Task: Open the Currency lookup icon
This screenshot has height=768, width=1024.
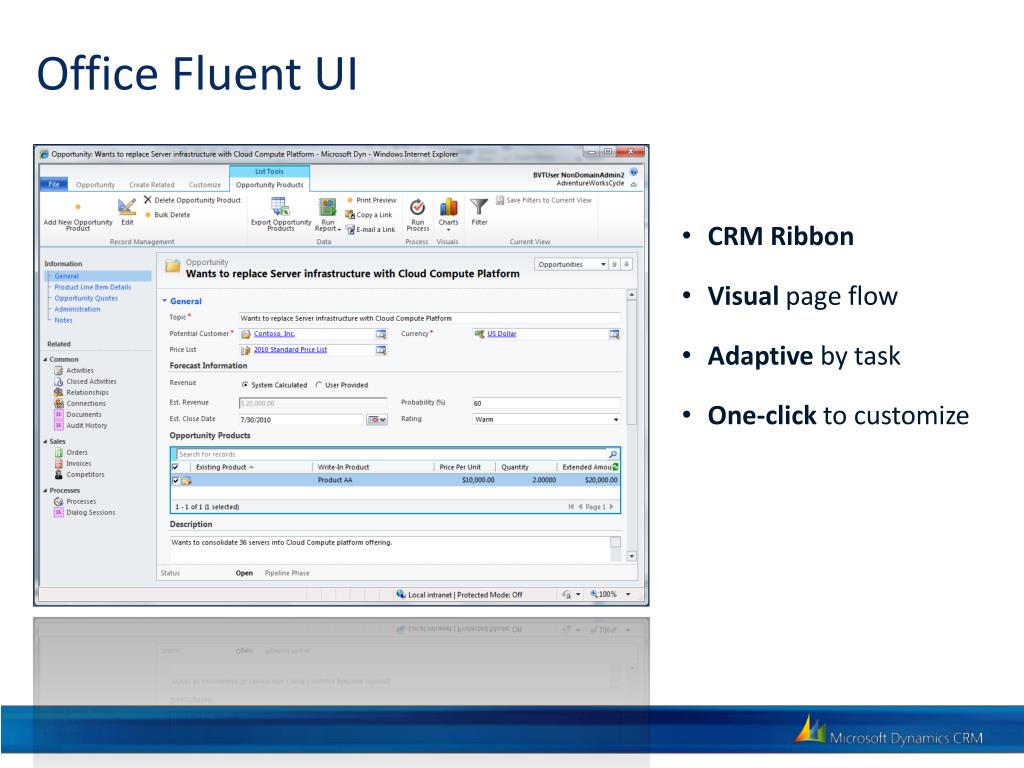Action: (x=614, y=334)
